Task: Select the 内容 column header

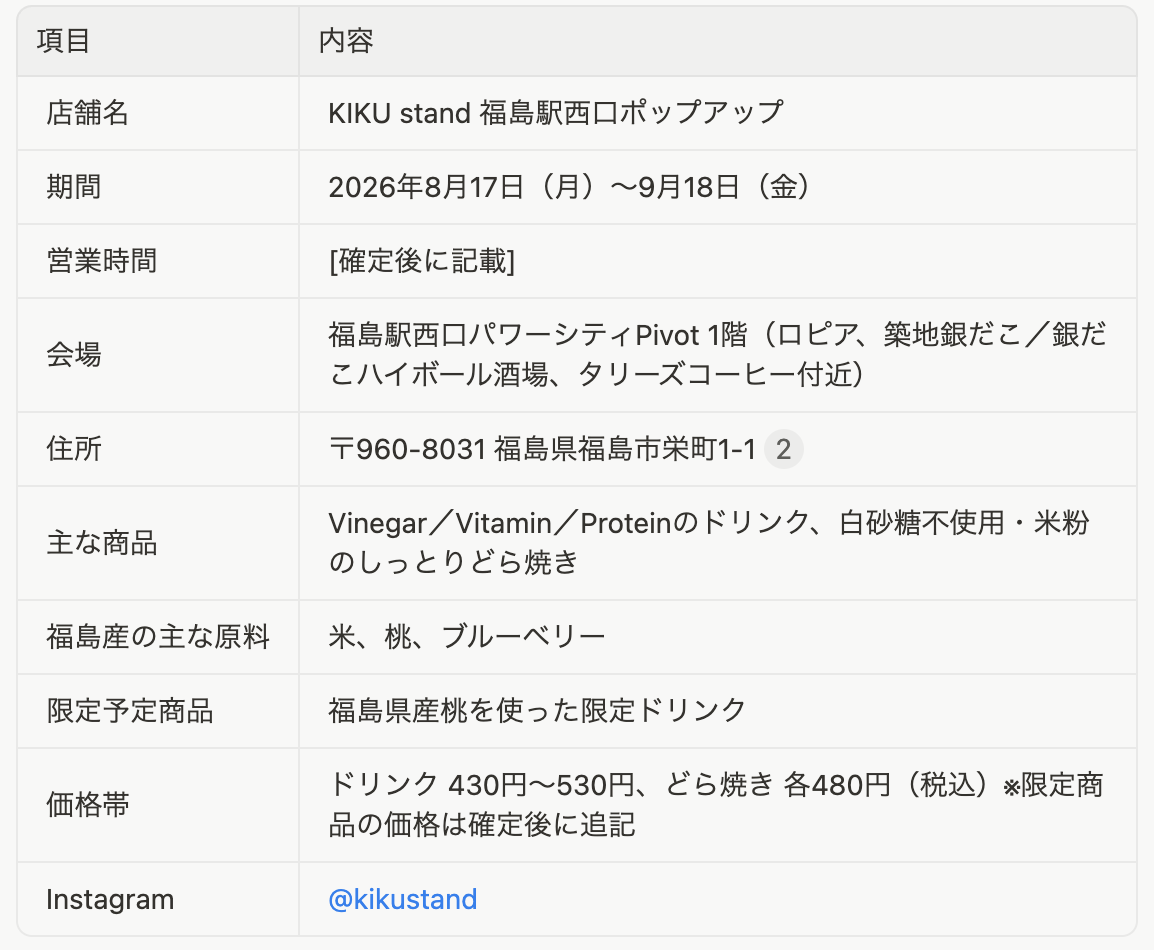Action: [346, 40]
